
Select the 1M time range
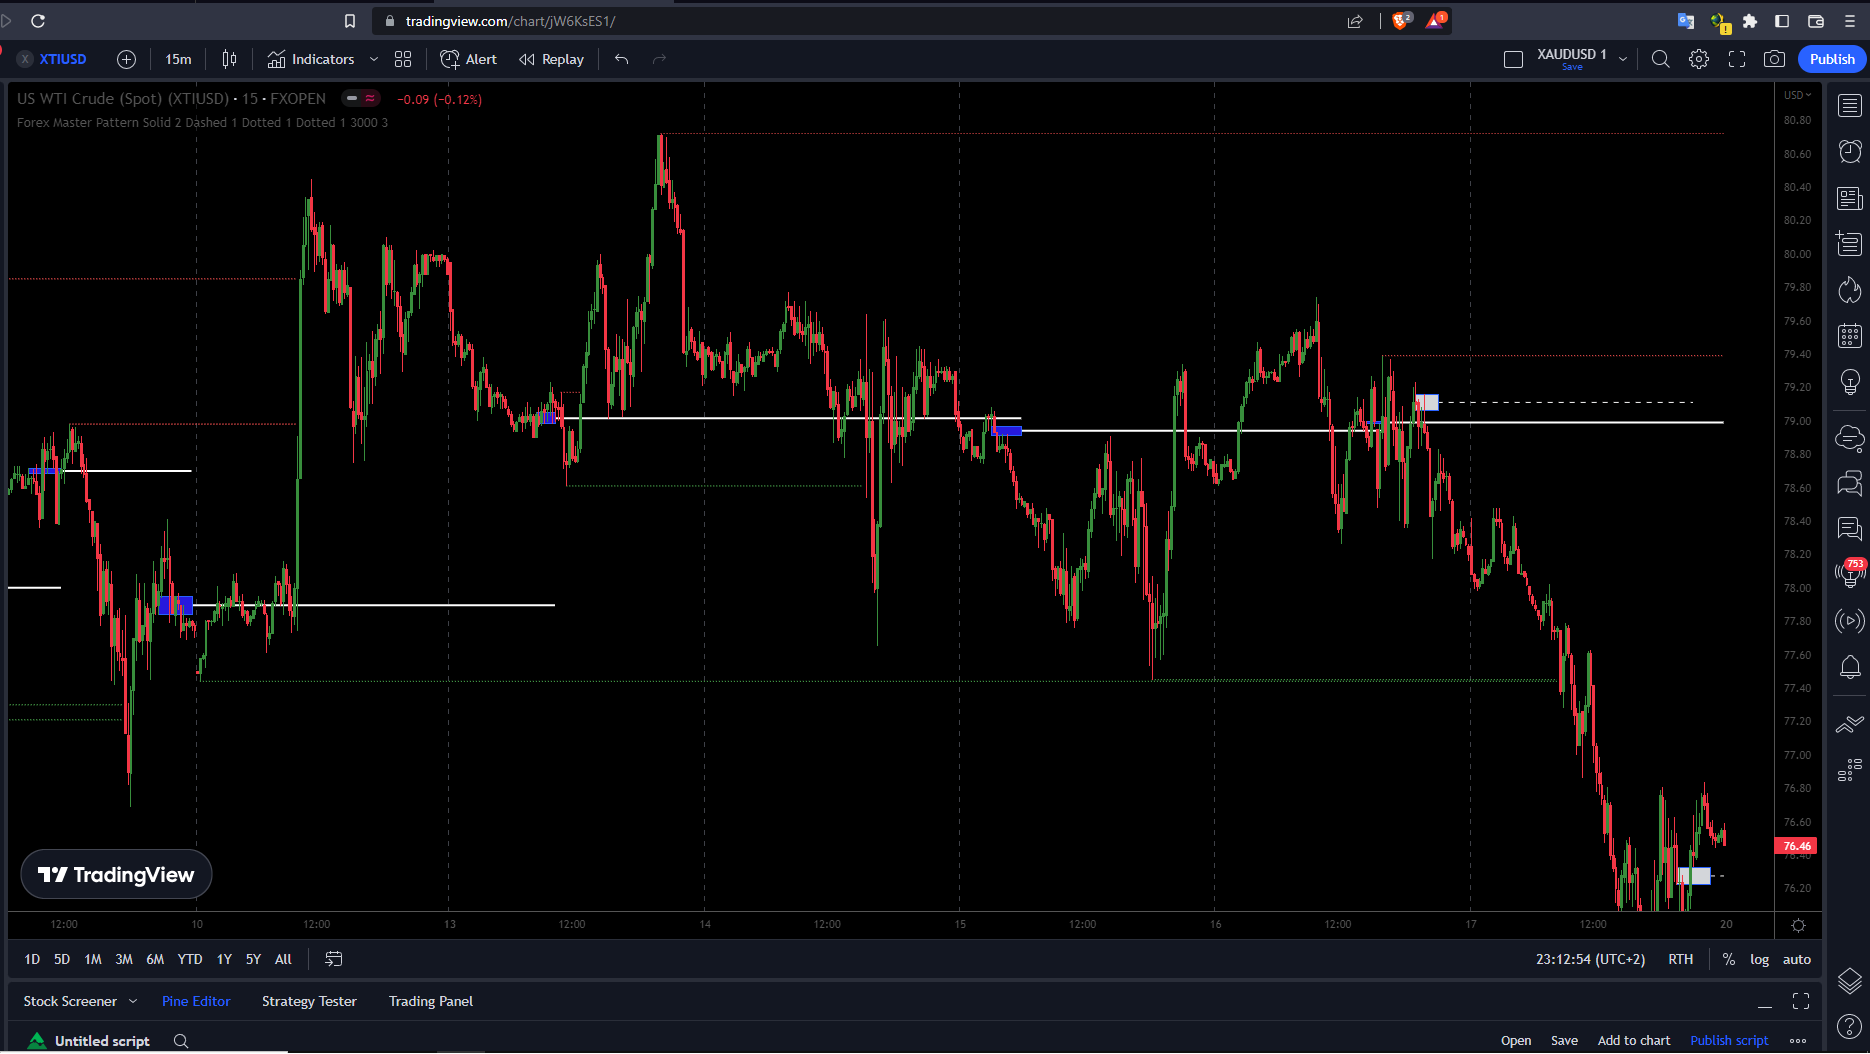pos(93,959)
